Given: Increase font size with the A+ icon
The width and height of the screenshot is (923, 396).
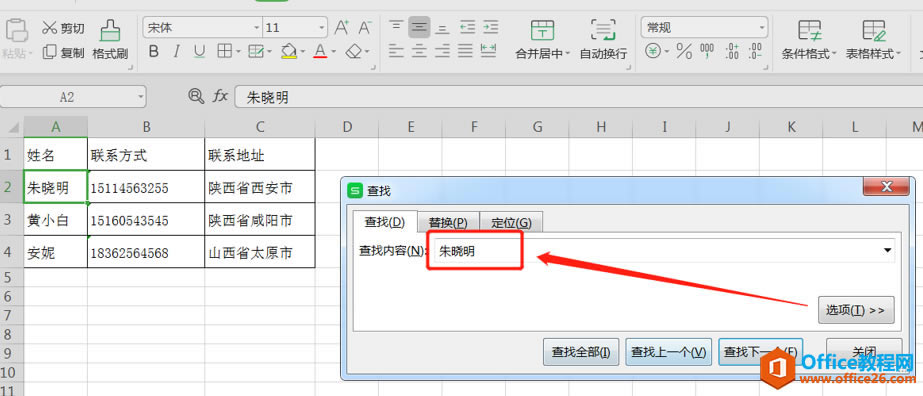Looking at the screenshot, I should (x=341, y=28).
